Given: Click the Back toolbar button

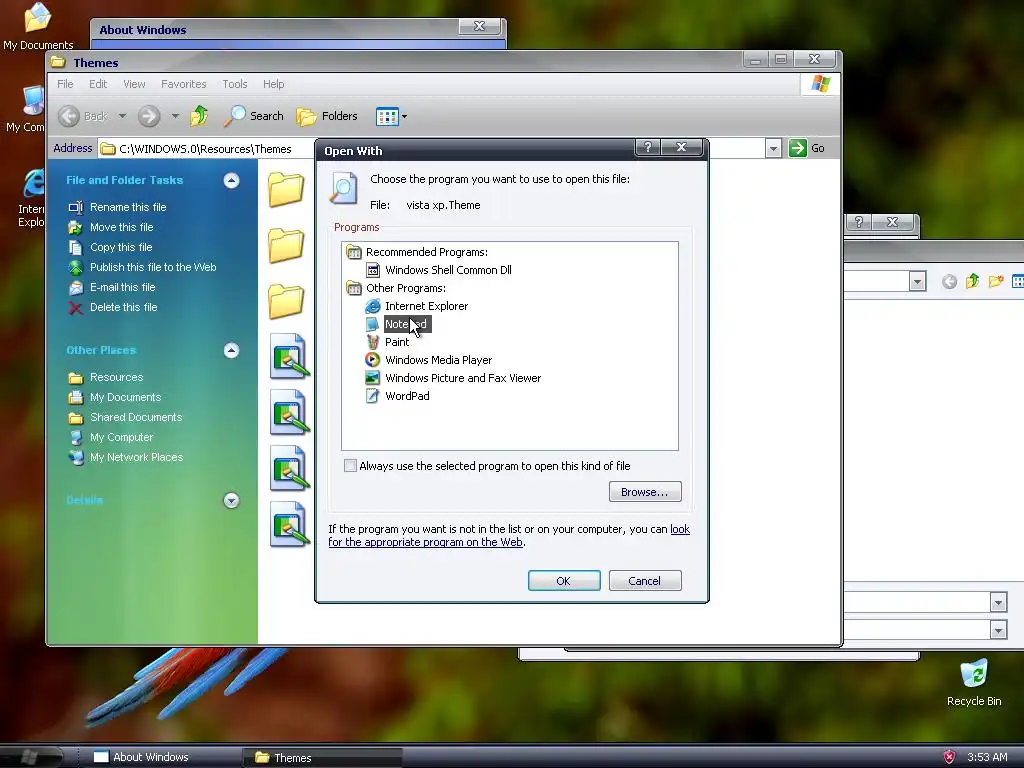Looking at the screenshot, I should pyautogui.click(x=83, y=116).
